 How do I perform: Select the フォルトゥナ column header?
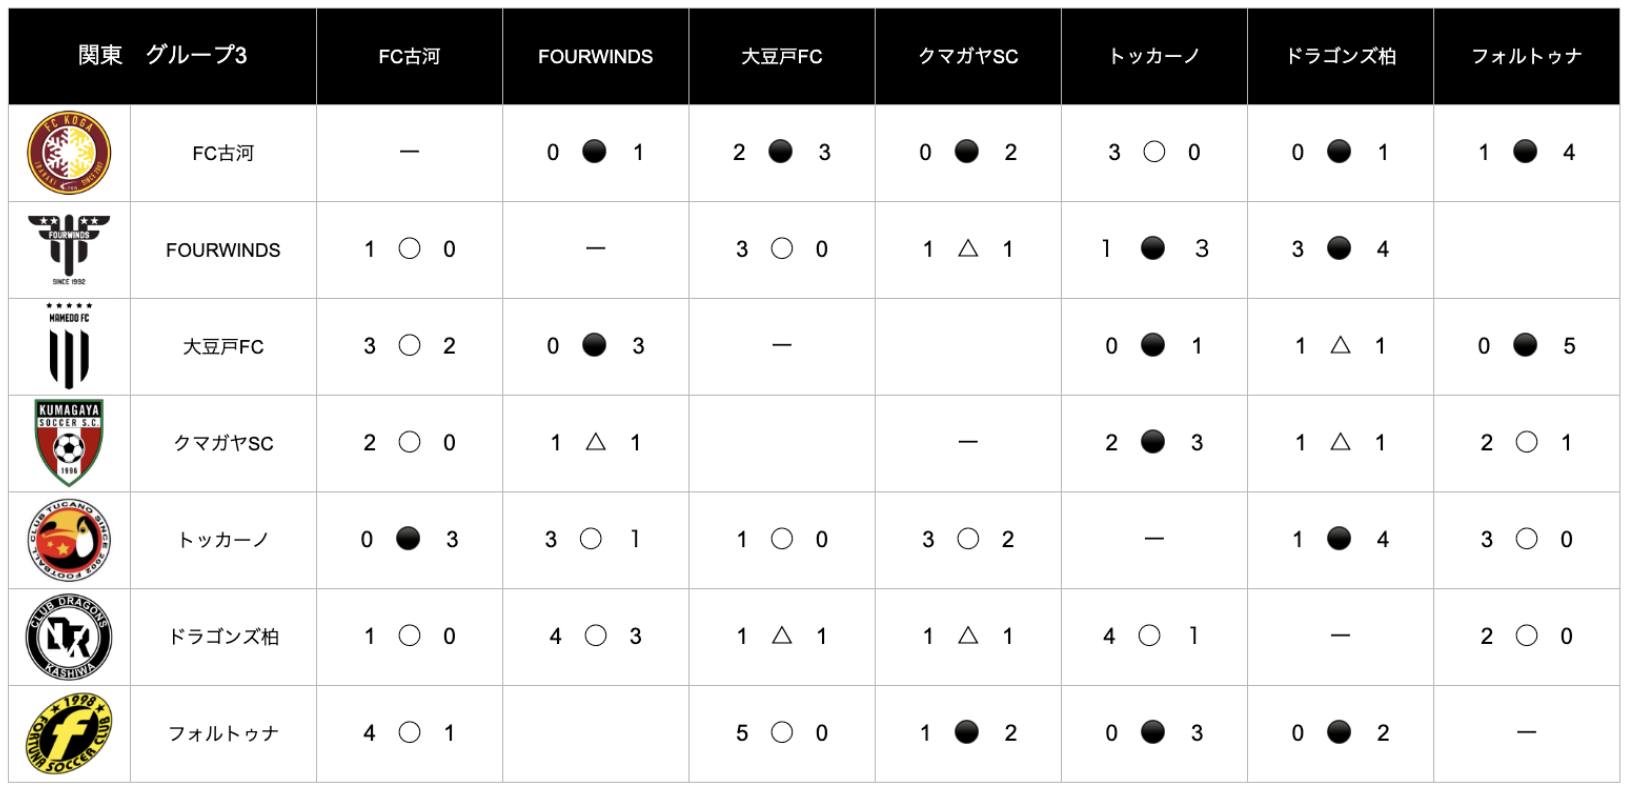(1526, 57)
